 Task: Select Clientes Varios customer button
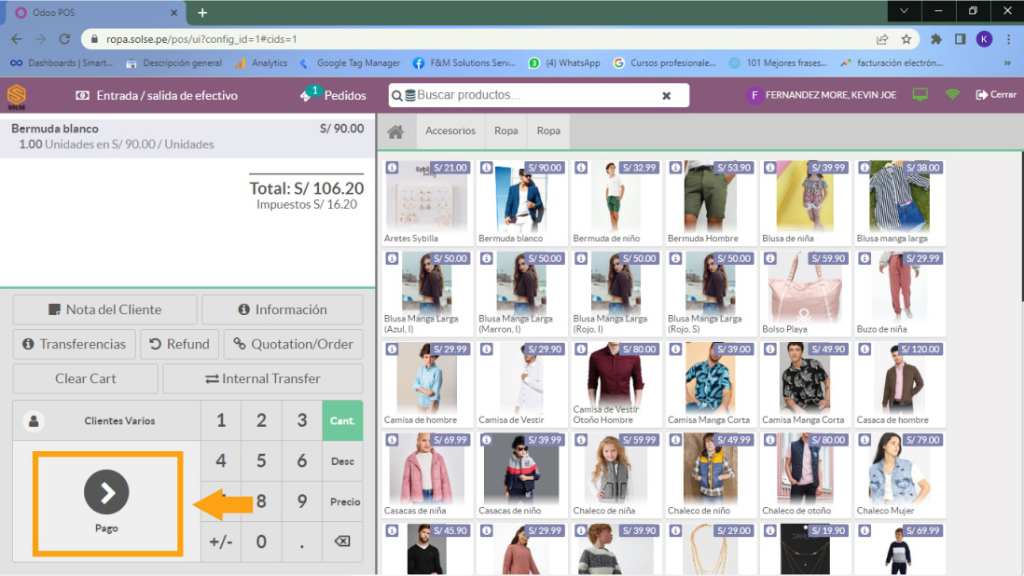(x=106, y=421)
